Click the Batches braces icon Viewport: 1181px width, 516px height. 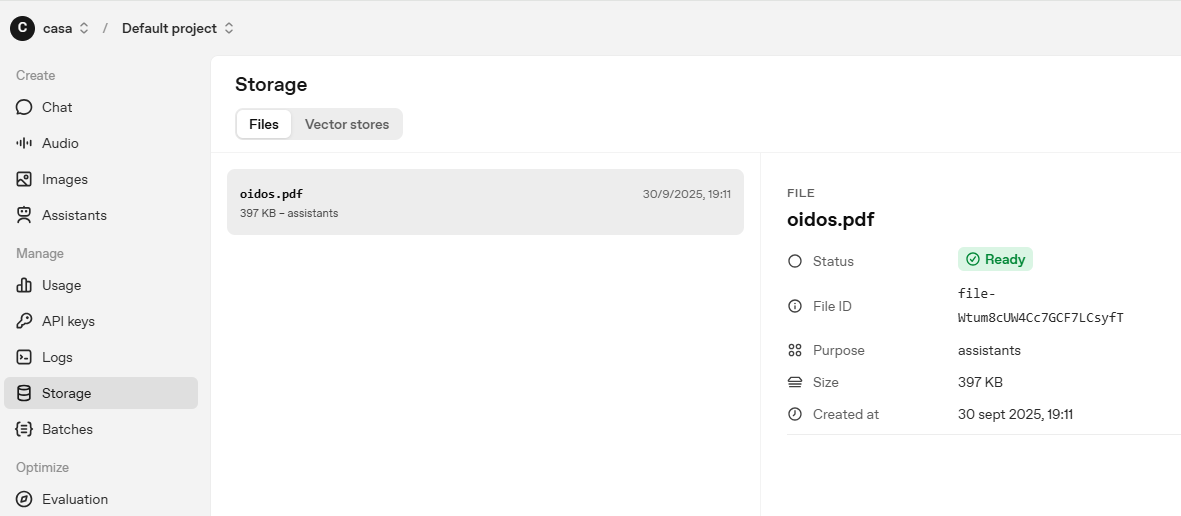24,429
